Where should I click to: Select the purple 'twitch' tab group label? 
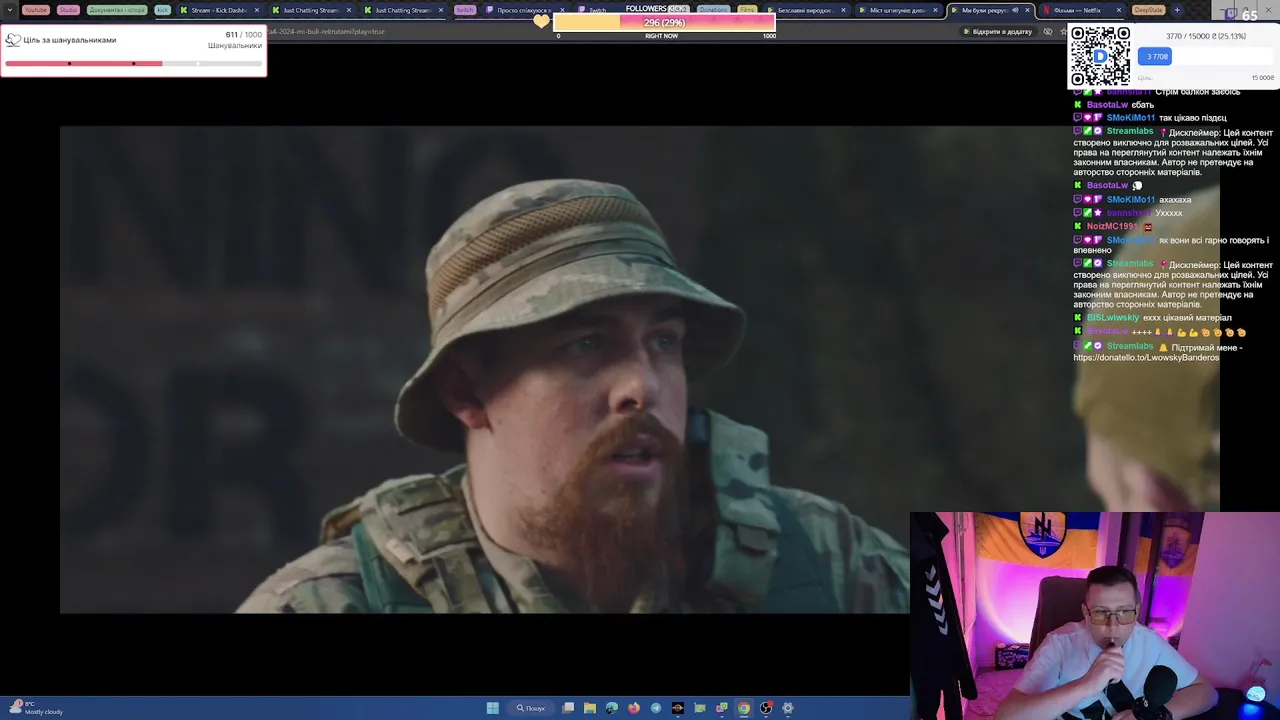[465, 10]
